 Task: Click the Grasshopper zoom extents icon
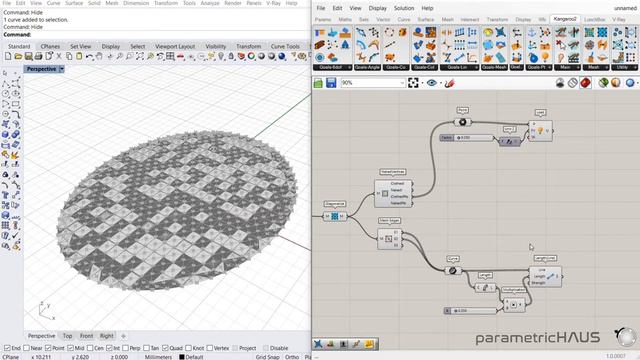coord(413,83)
